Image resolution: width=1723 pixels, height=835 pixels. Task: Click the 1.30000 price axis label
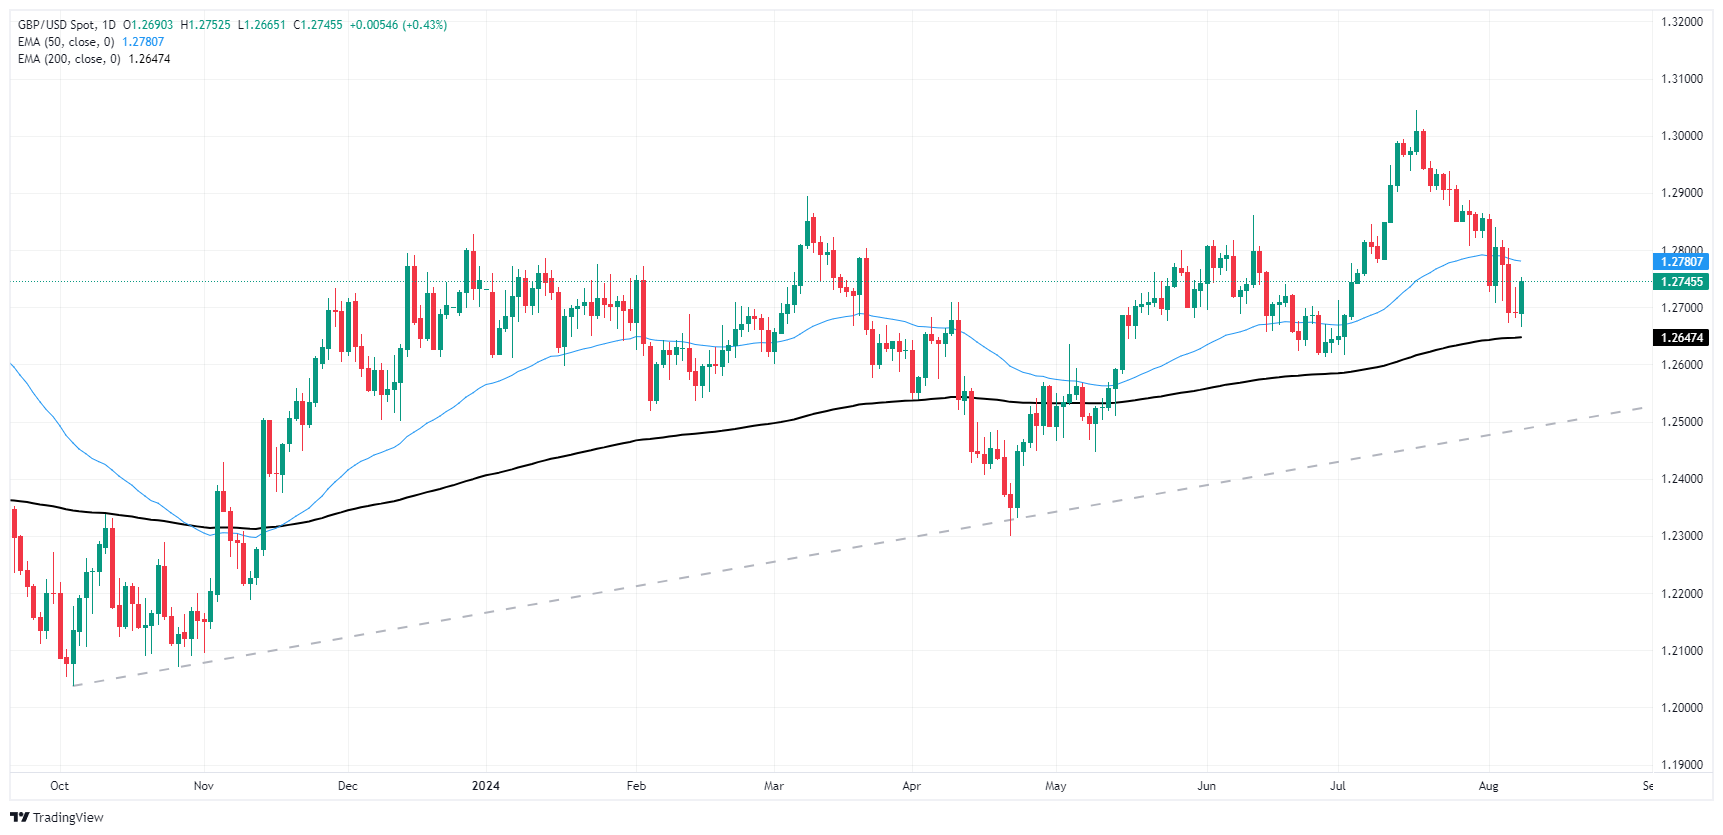pos(1681,136)
